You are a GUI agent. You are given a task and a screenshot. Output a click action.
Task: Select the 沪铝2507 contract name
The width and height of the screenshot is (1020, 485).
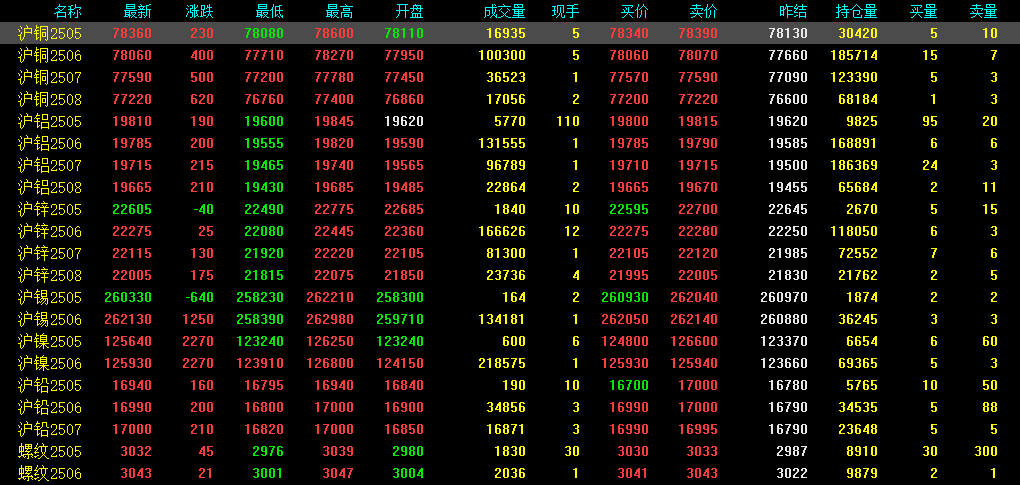point(49,165)
